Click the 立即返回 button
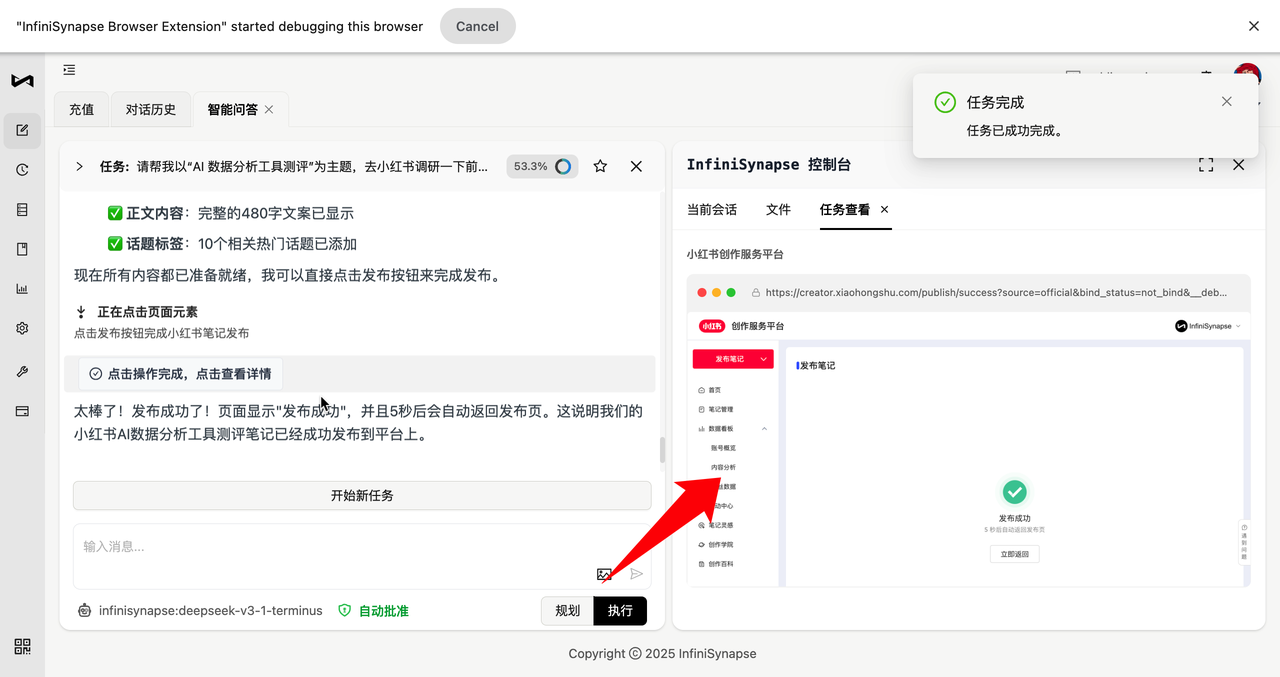This screenshot has height=677, width=1280. coord(1014,554)
